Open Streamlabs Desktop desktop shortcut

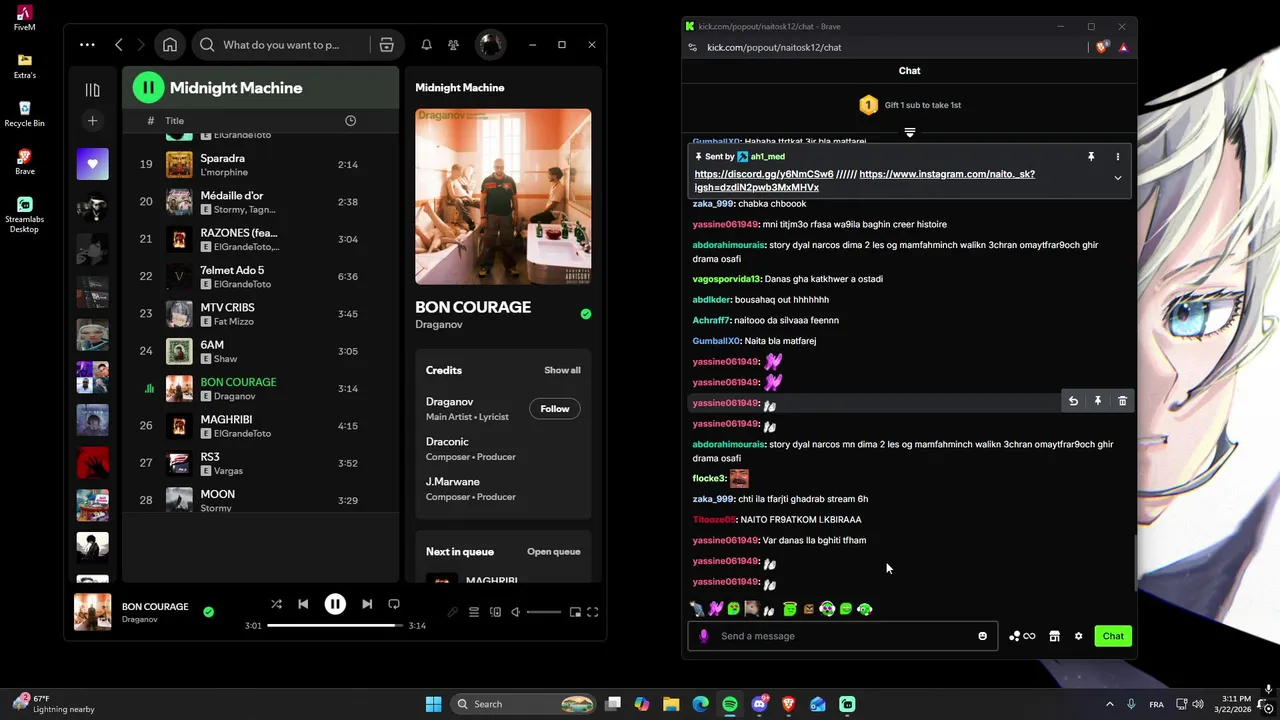point(25,215)
